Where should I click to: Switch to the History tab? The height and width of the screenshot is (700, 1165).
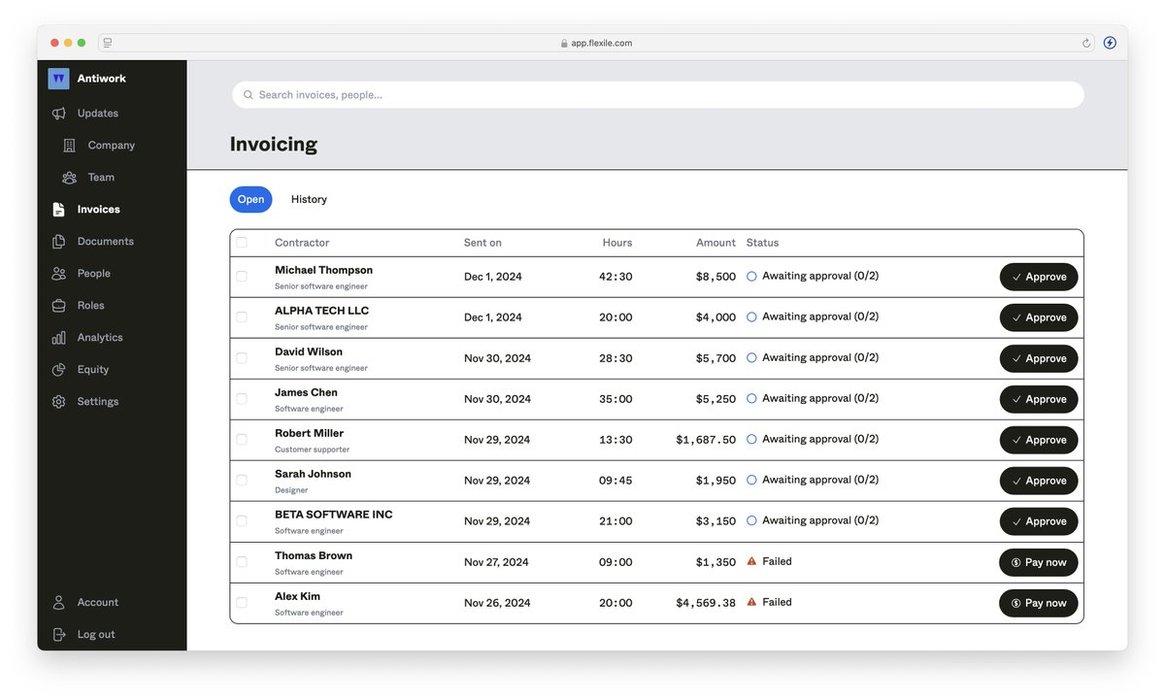click(309, 199)
